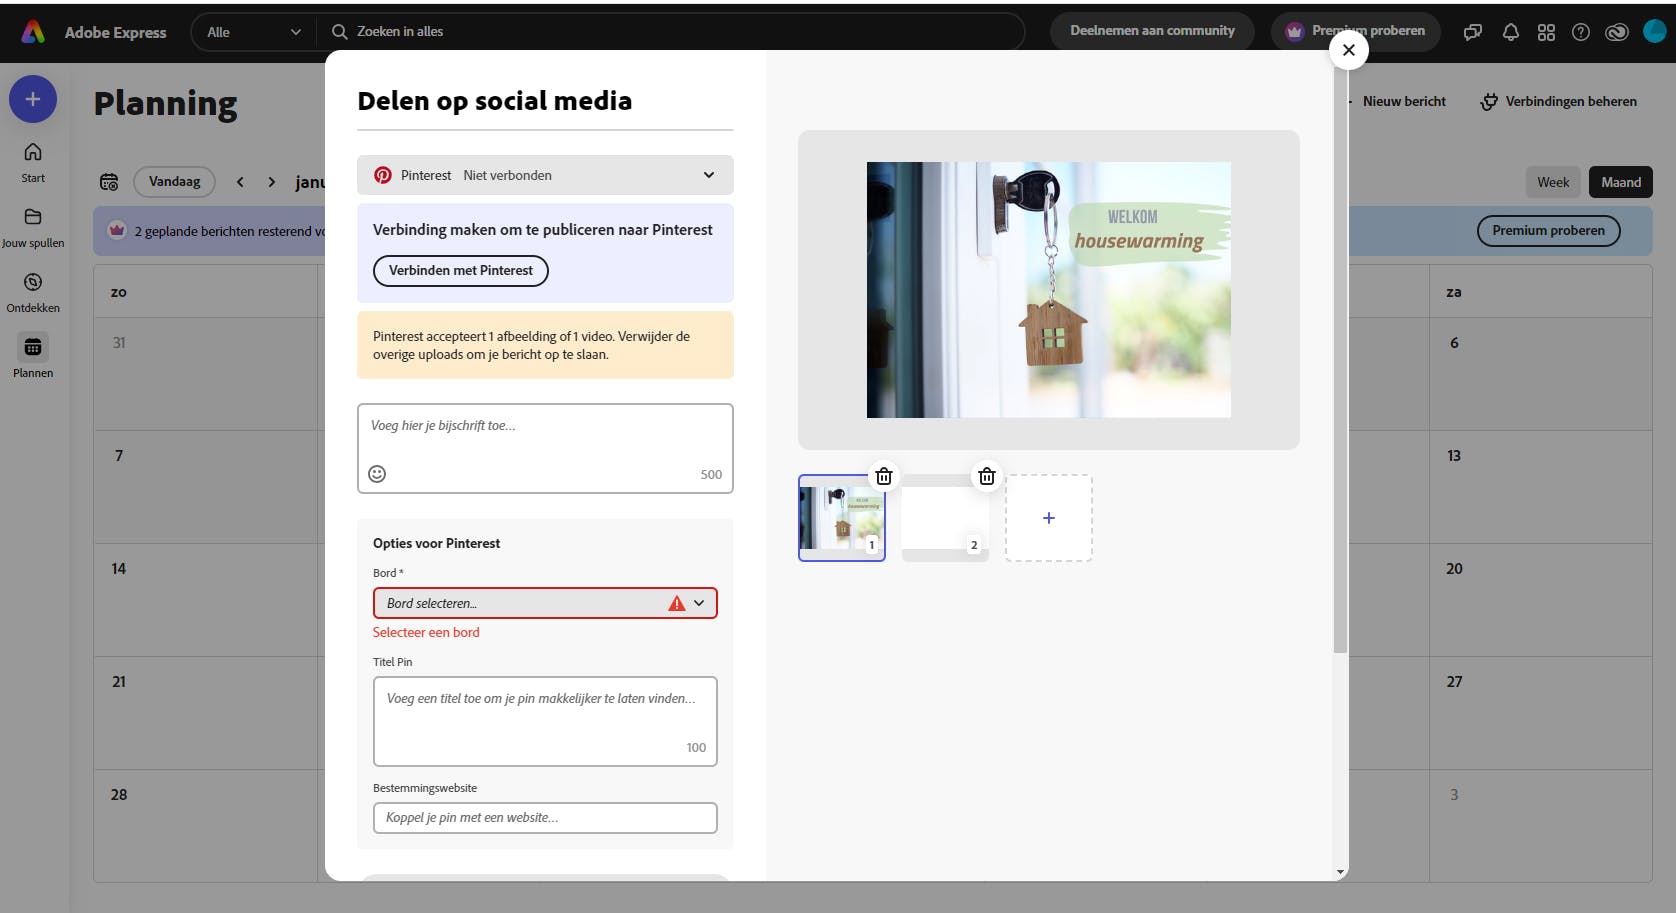Click the blue plus create button
Image resolution: width=1676 pixels, height=913 pixels.
click(33, 99)
